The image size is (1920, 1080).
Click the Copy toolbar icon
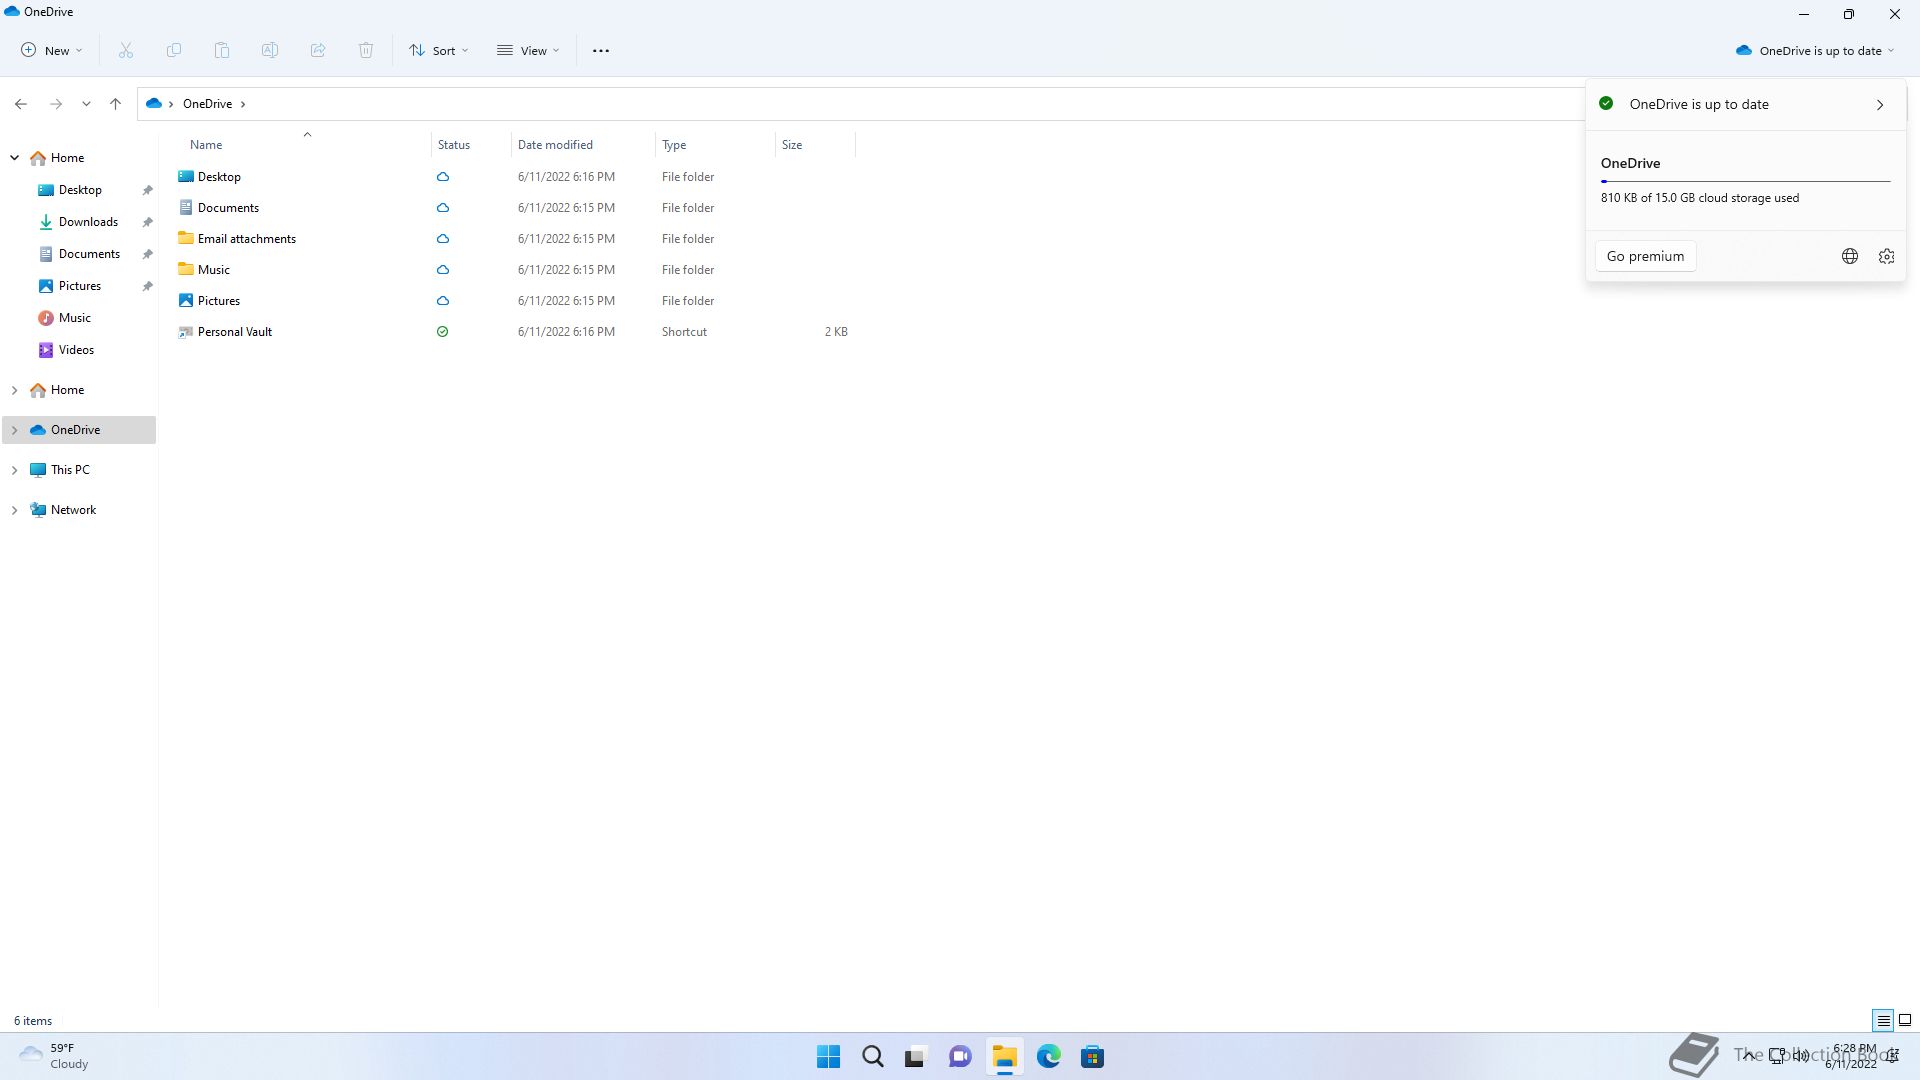174,50
